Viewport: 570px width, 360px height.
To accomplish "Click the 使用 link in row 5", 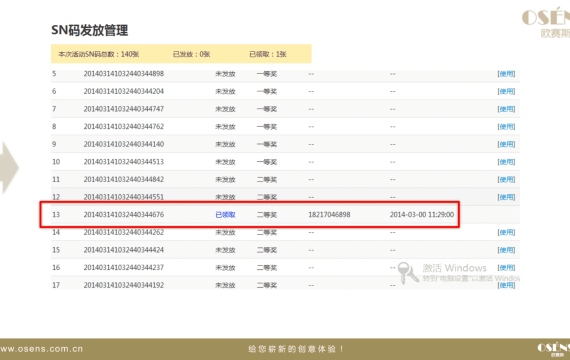I will tap(506, 74).
